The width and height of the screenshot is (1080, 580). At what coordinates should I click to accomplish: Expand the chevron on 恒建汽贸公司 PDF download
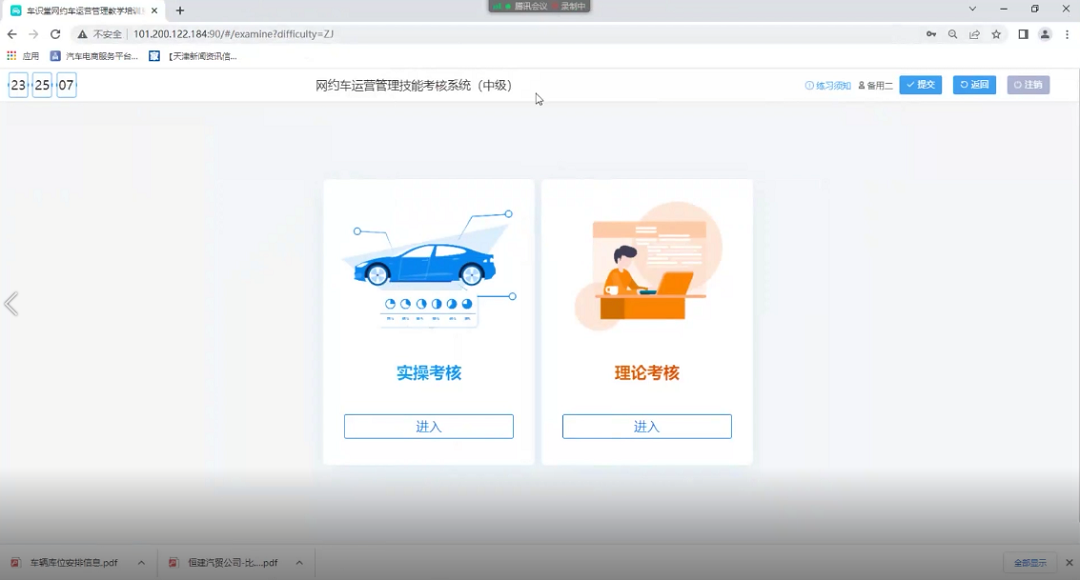click(299, 562)
